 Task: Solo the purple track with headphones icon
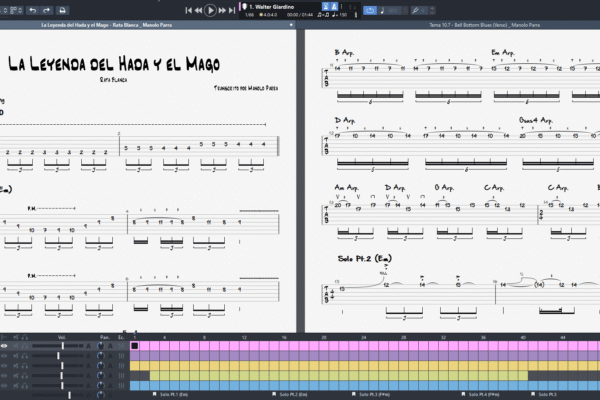pos(24,356)
